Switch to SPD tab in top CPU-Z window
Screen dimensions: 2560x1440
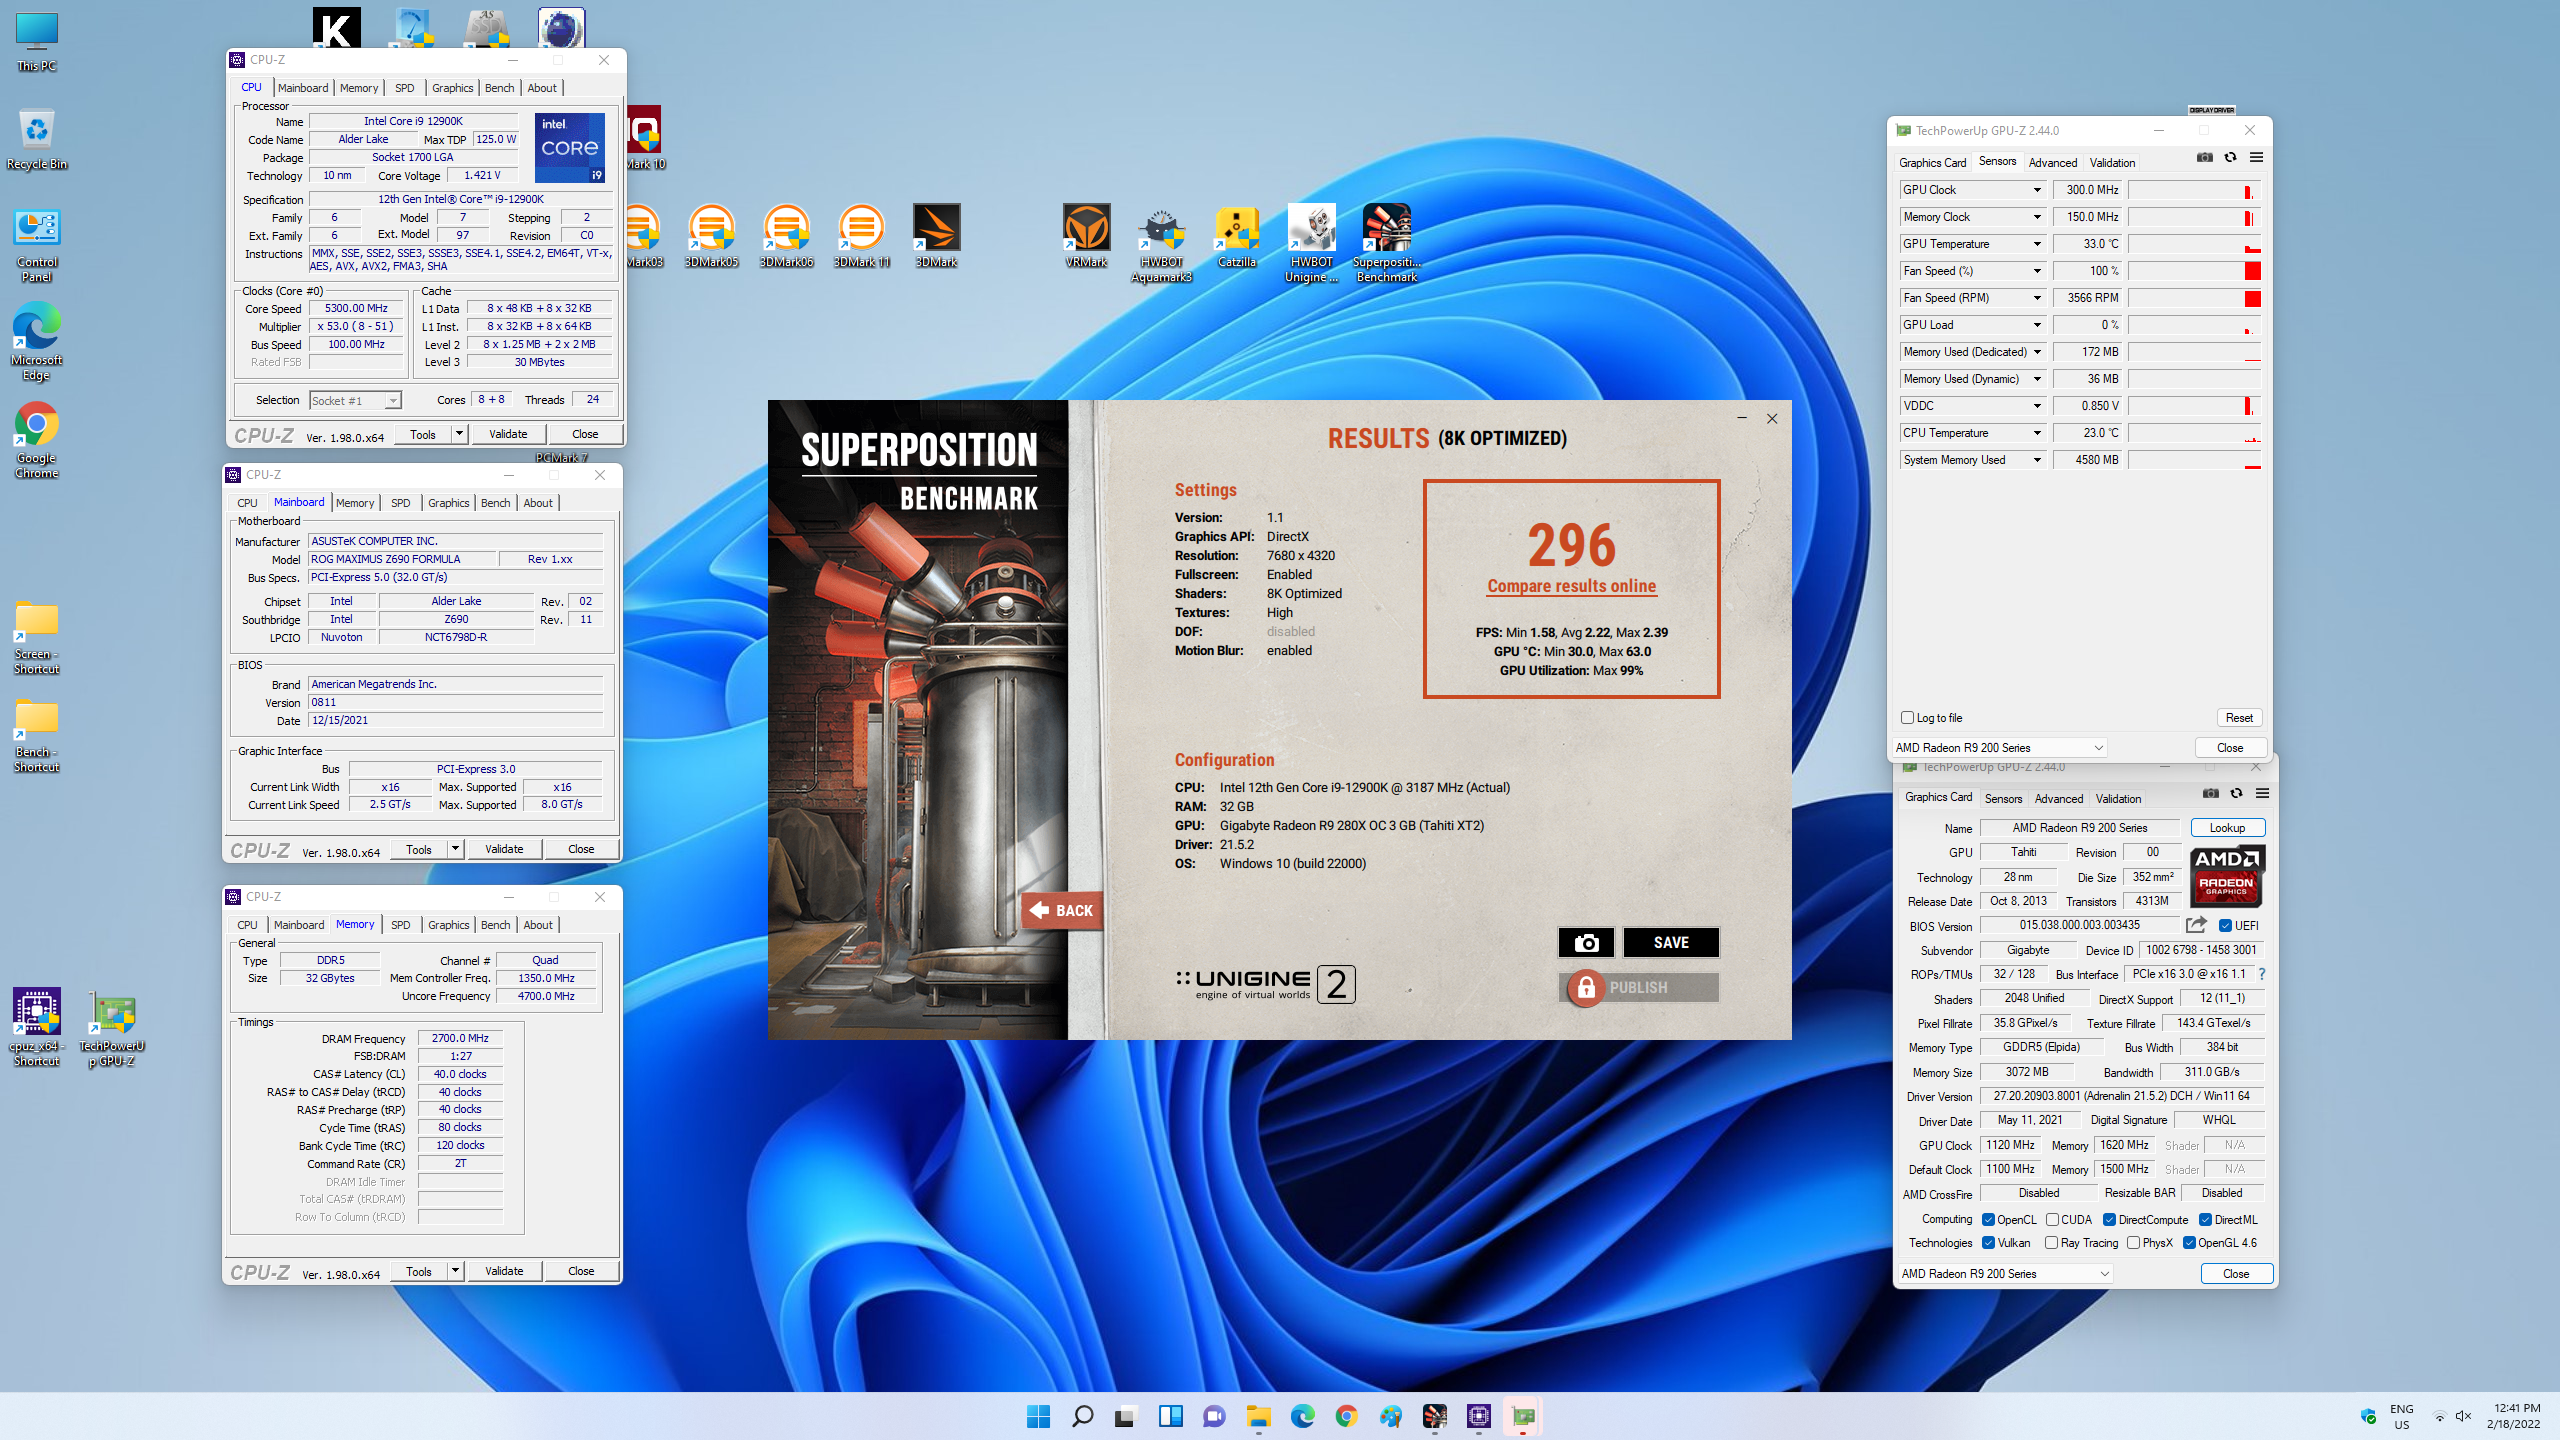click(404, 88)
